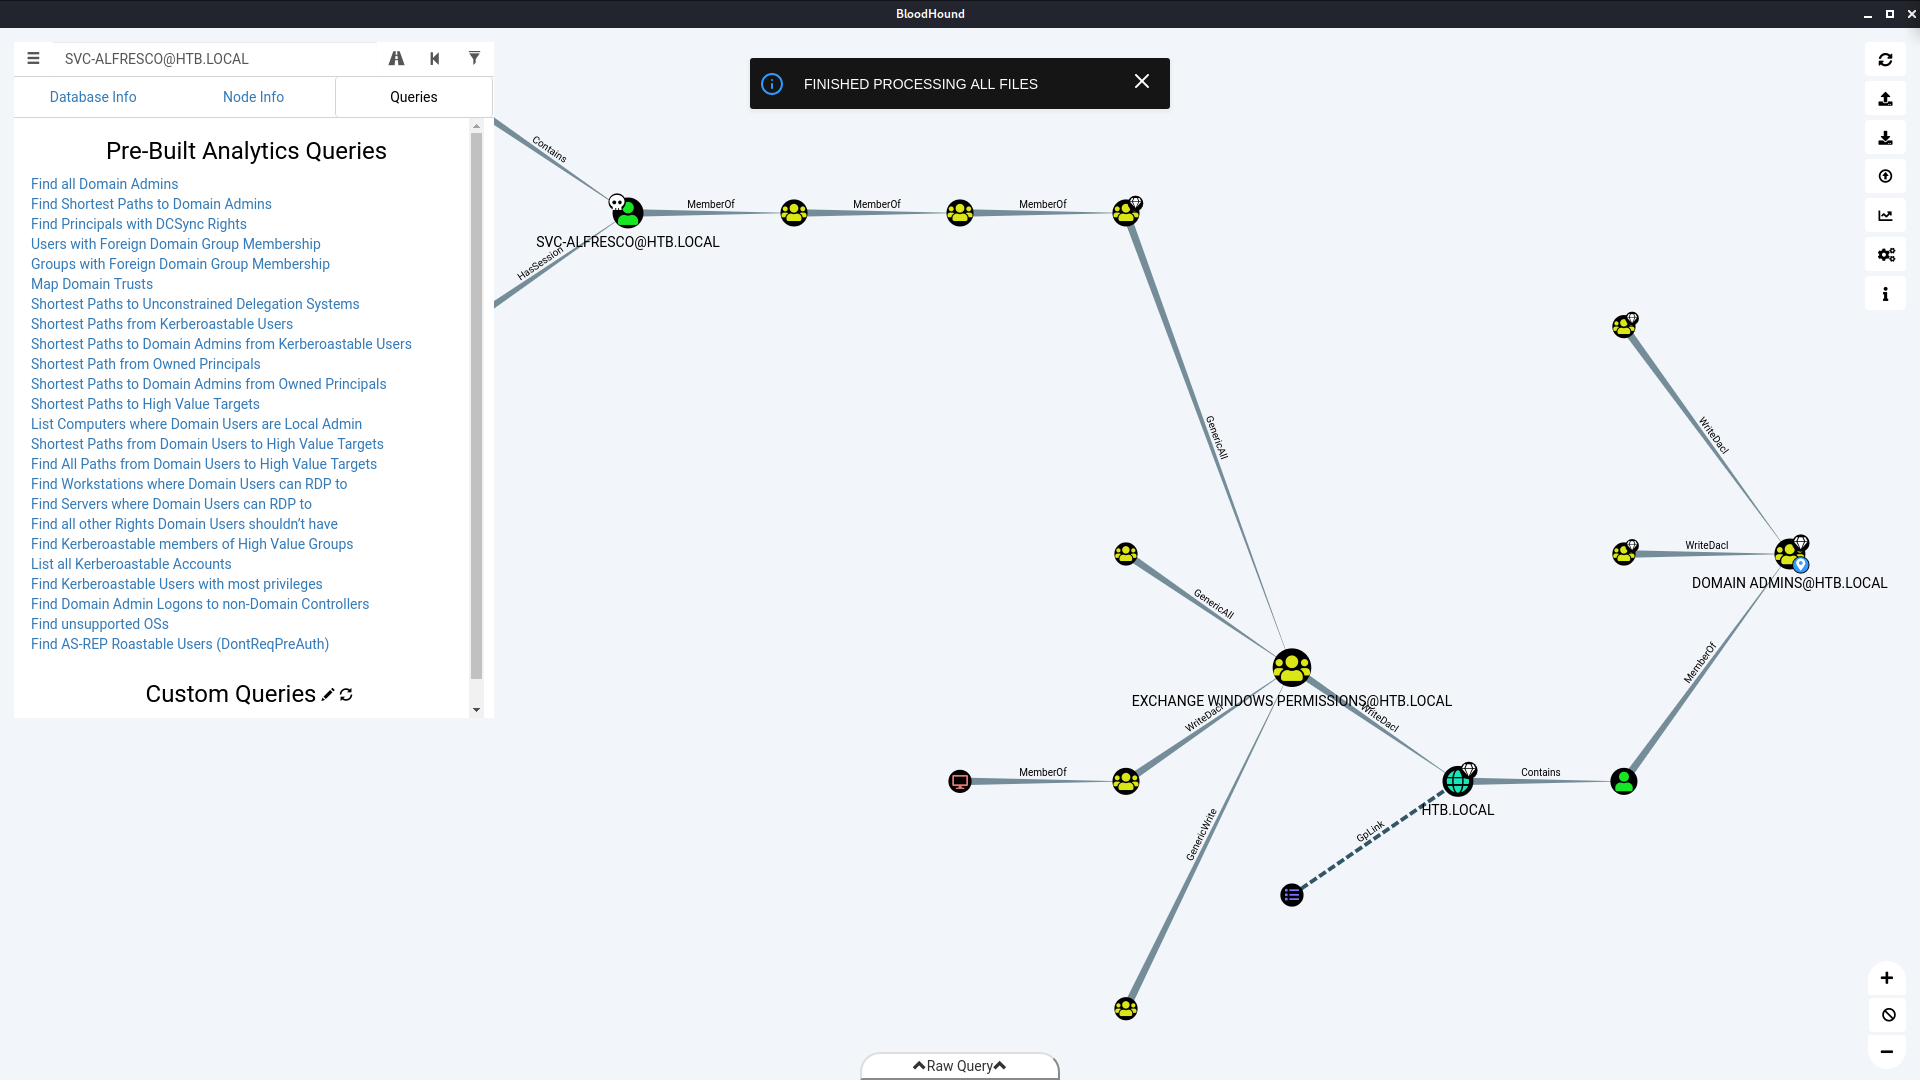Run Shortest Path from Owned Principals
Viewport: 1920px width, 1080px height.
click(x=146, y=364)
